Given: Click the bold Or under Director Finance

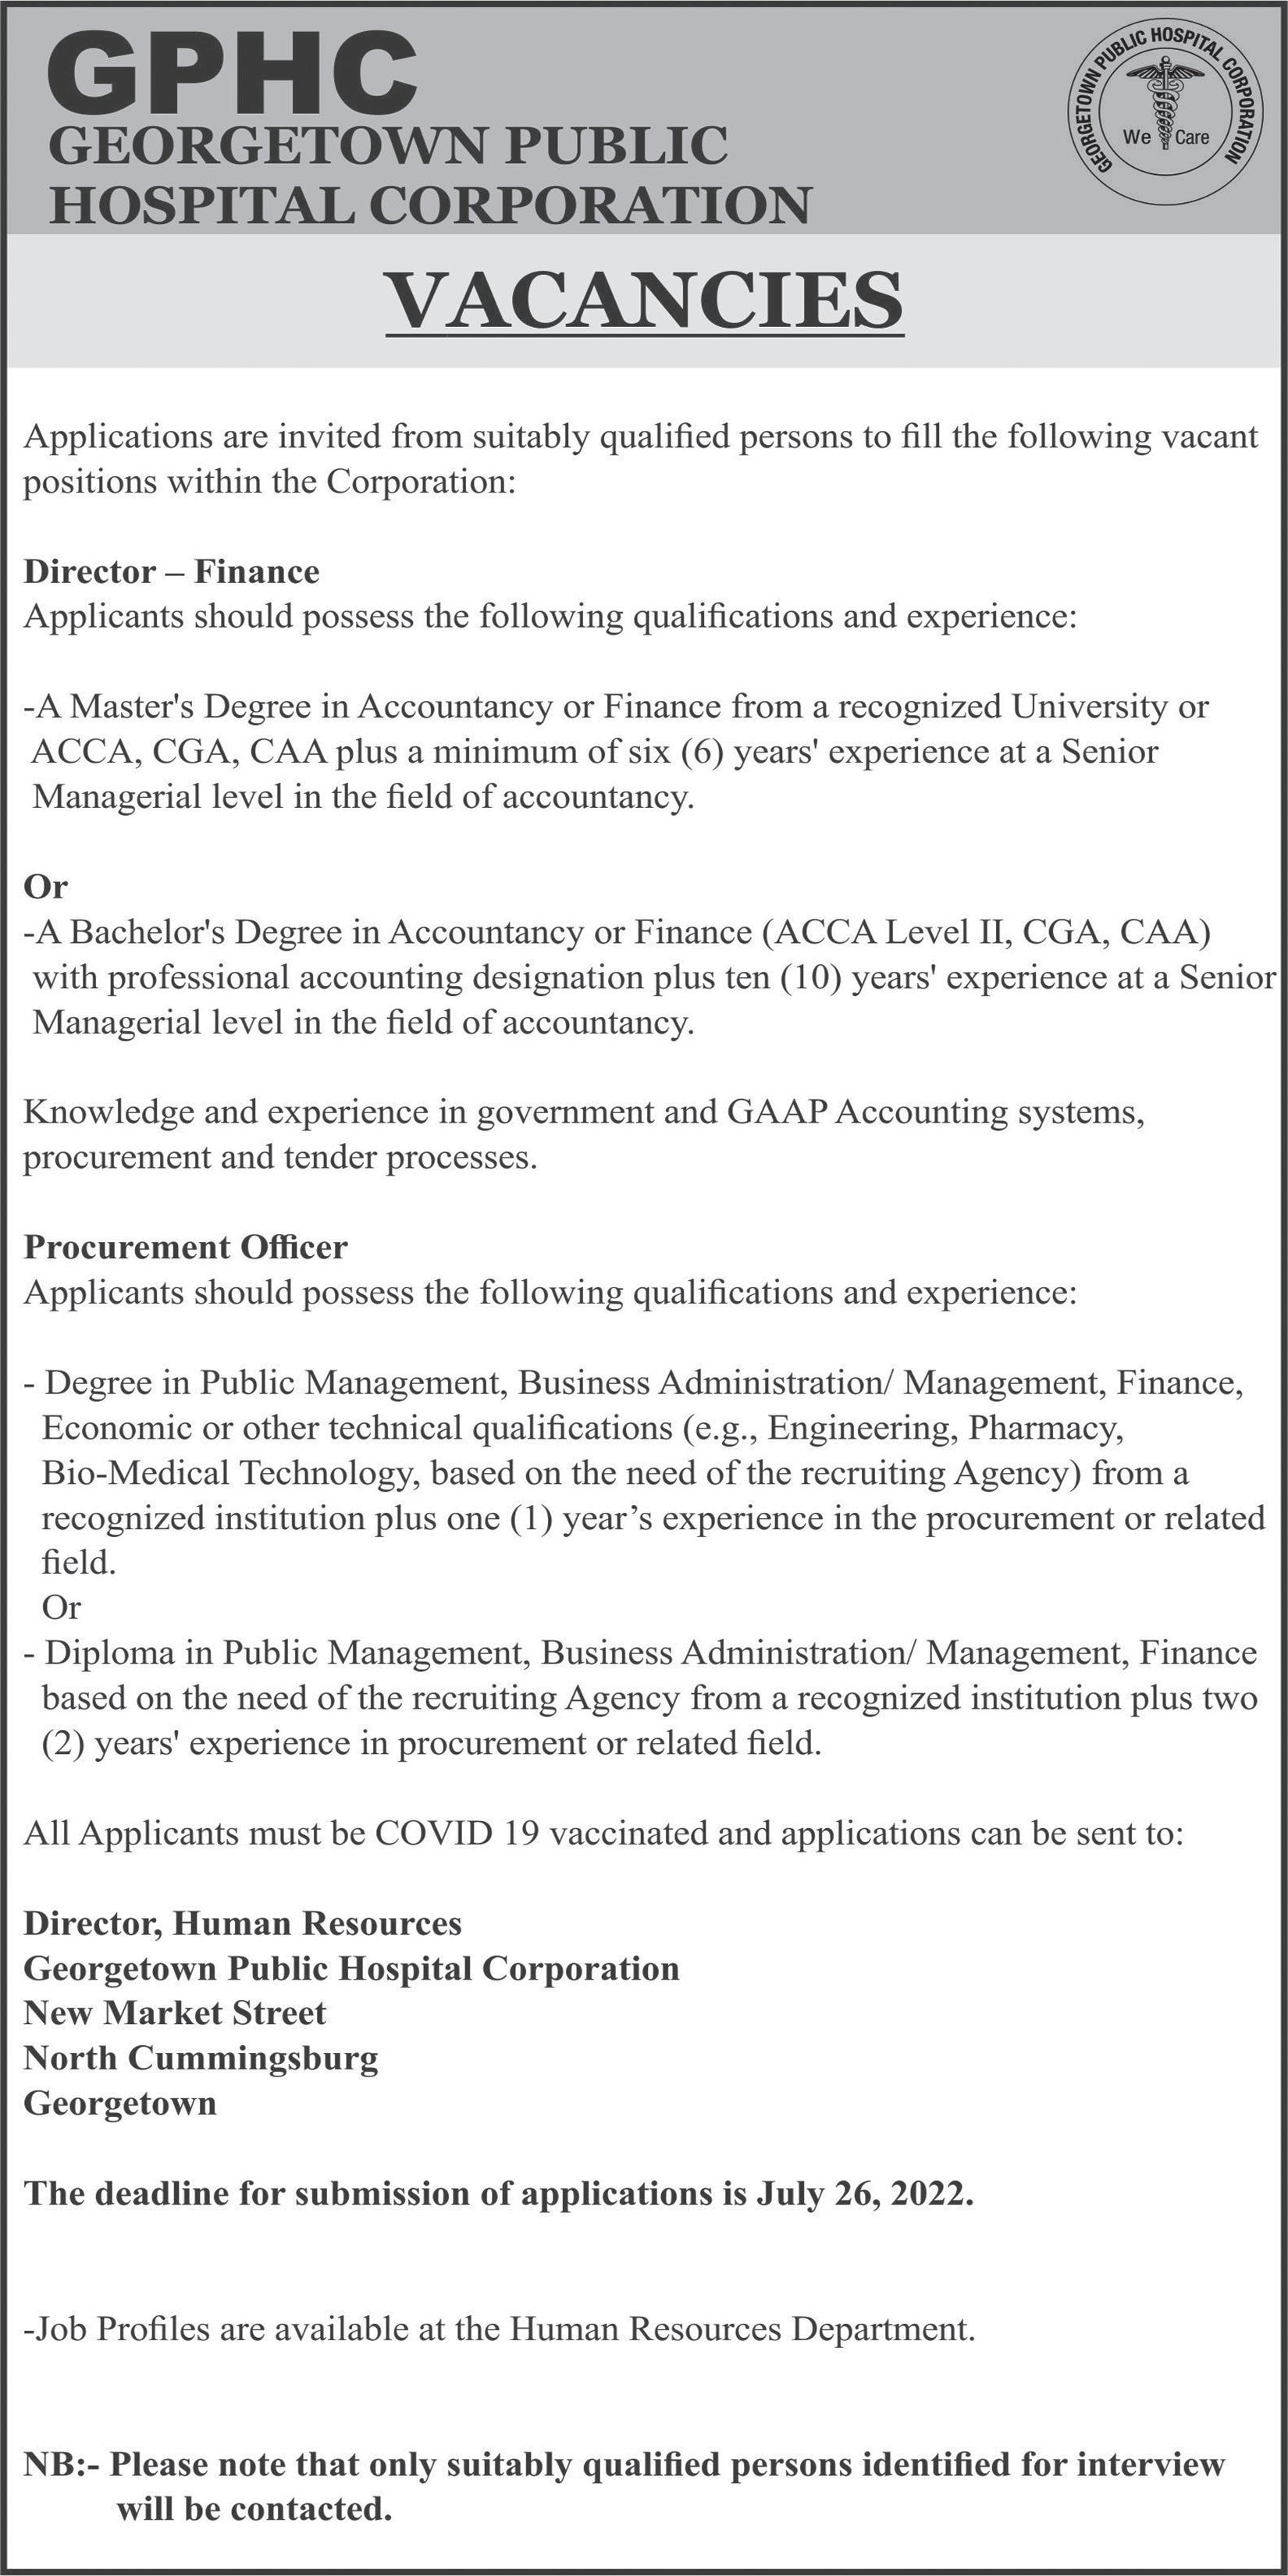Looking at the screenshot, I should (x=46, y=887).
